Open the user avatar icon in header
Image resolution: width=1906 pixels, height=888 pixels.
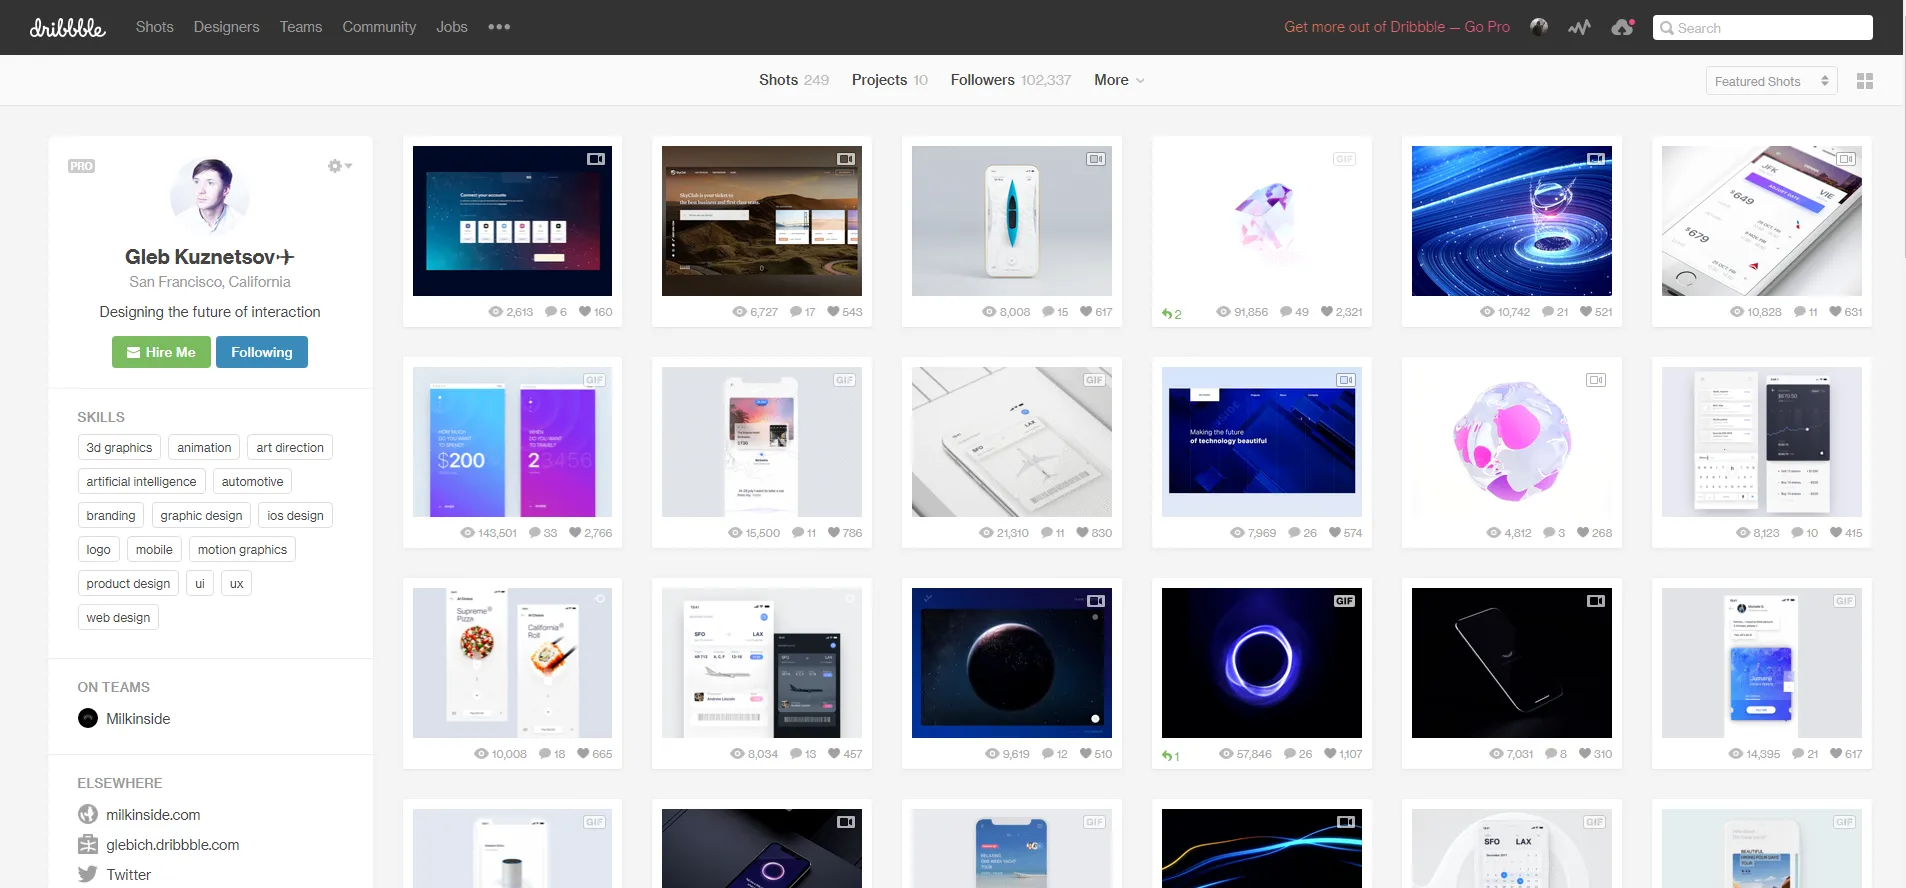[x=1539, y=27]
